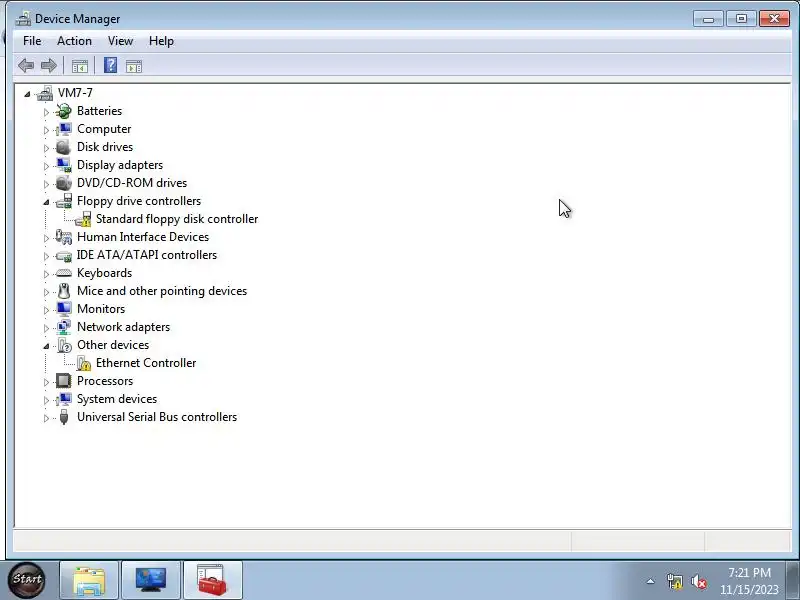Select the Standard floppy disk controller text
This screenshot has height=600, width=800.
[x=177, y=219]
